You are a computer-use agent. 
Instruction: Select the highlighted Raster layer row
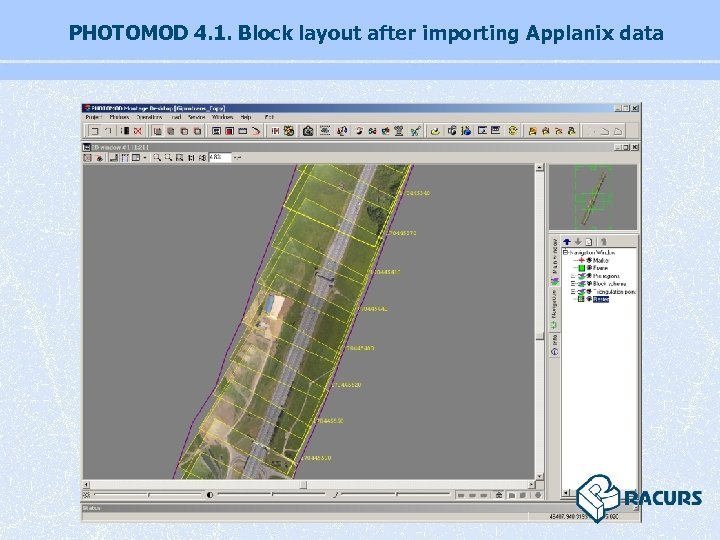coord(601,299)
